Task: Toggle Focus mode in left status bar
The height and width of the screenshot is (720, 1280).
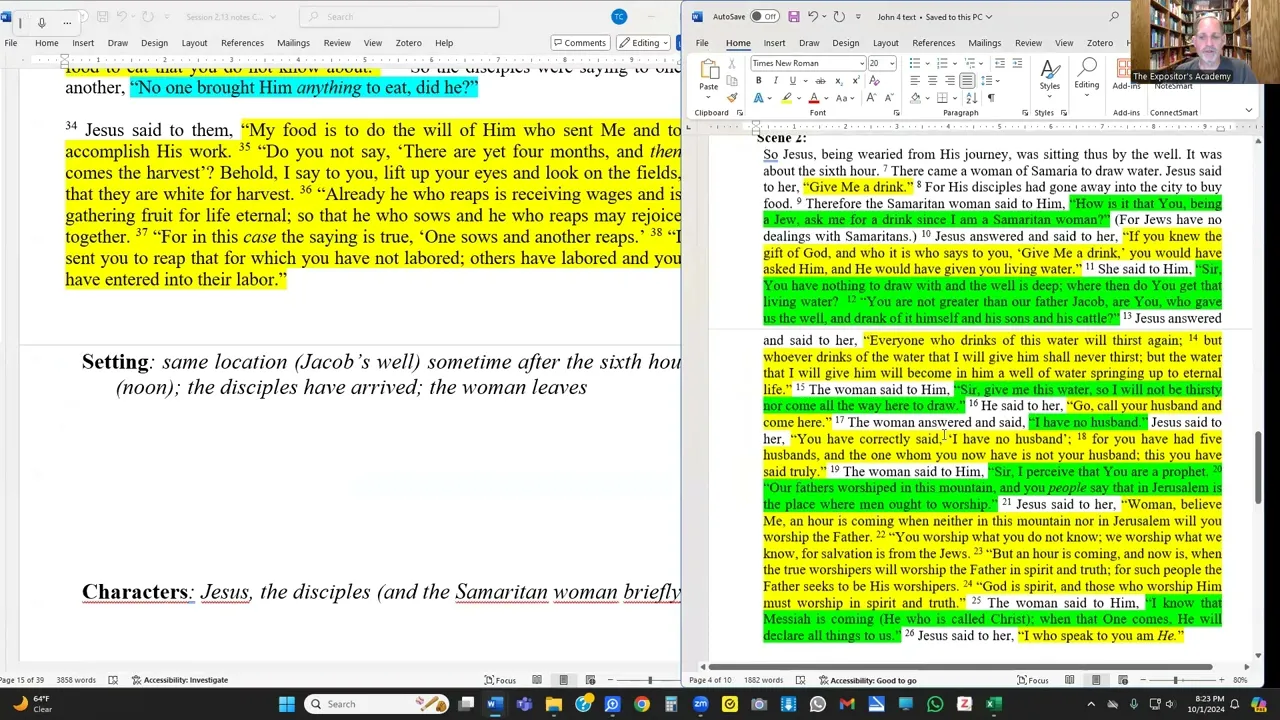Action: [x=500, y=680]
